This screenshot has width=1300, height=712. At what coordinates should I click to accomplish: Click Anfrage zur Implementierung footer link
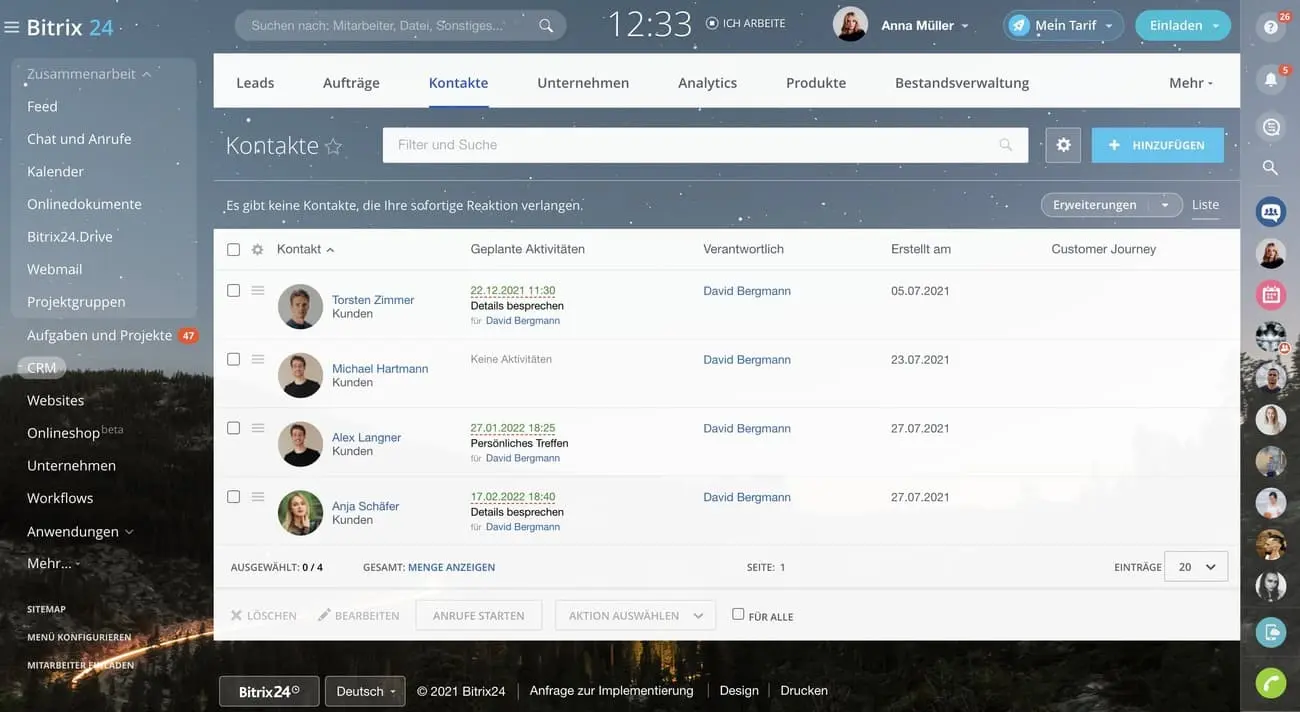tap(611, 691)
